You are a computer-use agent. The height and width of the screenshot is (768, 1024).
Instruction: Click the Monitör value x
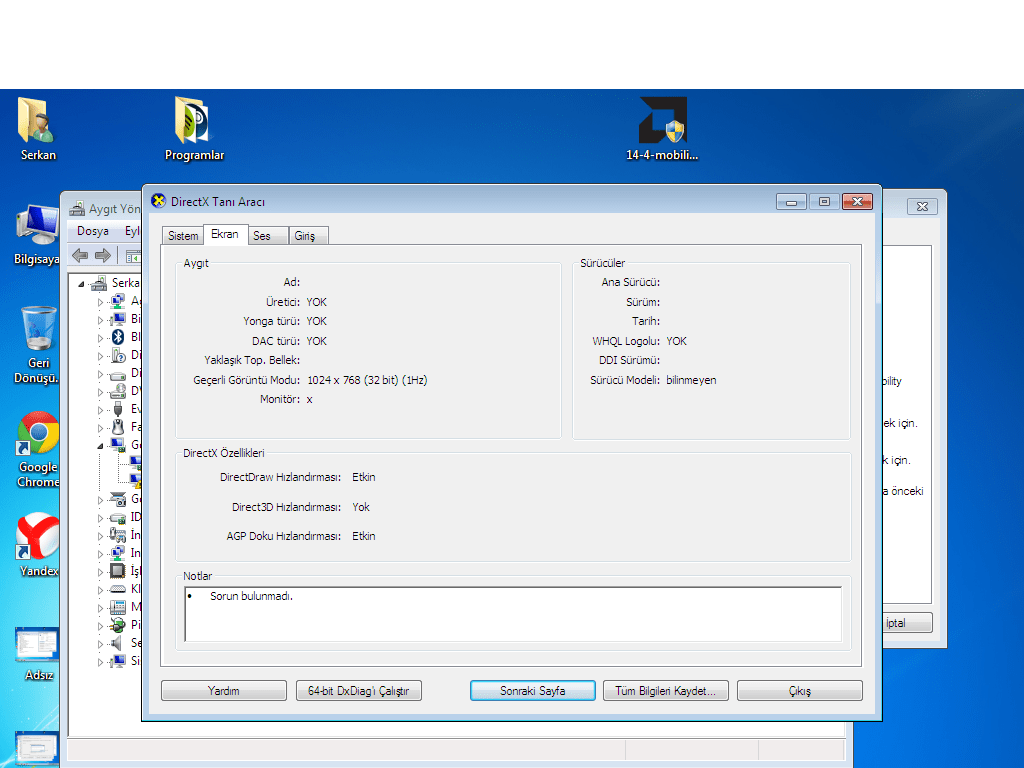pyautogui.click(x=310, y=399)
